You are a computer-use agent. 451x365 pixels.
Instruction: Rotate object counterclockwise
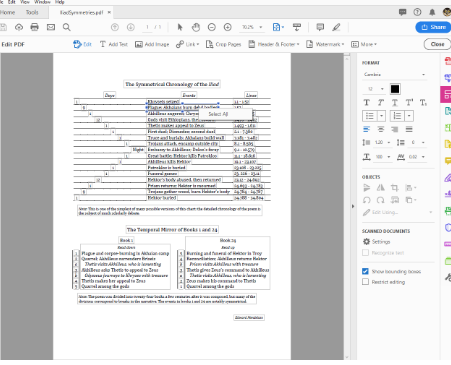pyautogui.click(x=367, y=200)
